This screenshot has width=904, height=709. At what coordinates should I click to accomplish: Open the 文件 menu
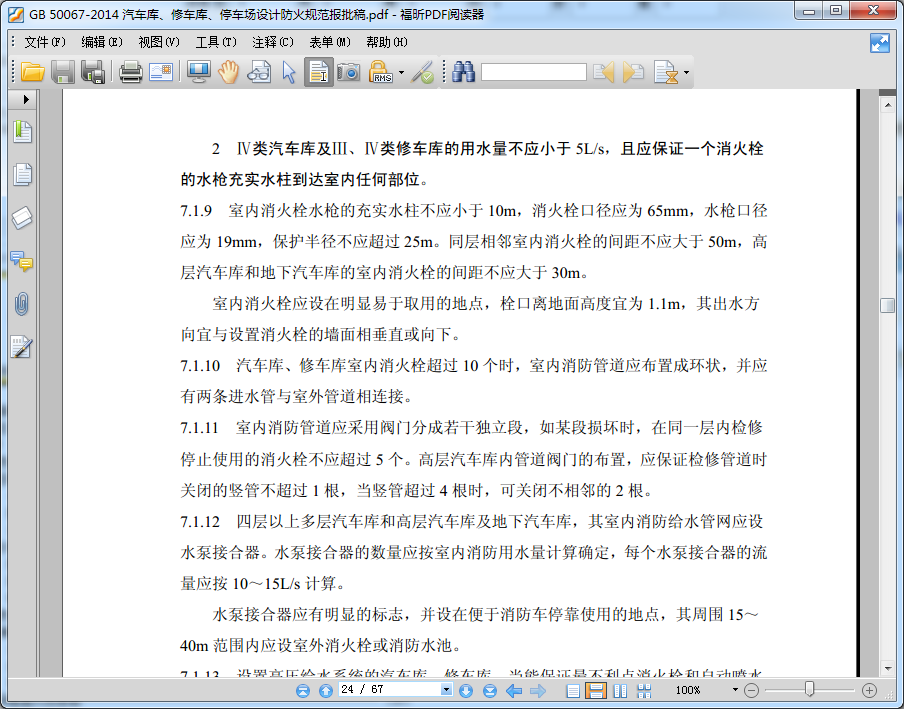coord(44,42)
